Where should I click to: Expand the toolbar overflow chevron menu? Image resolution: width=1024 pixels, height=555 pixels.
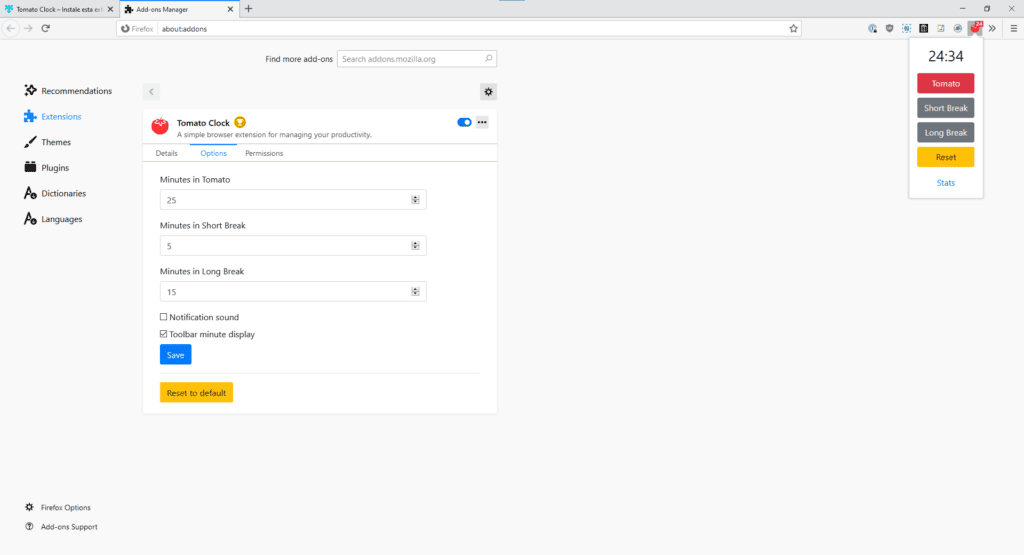tap(992, 29)
